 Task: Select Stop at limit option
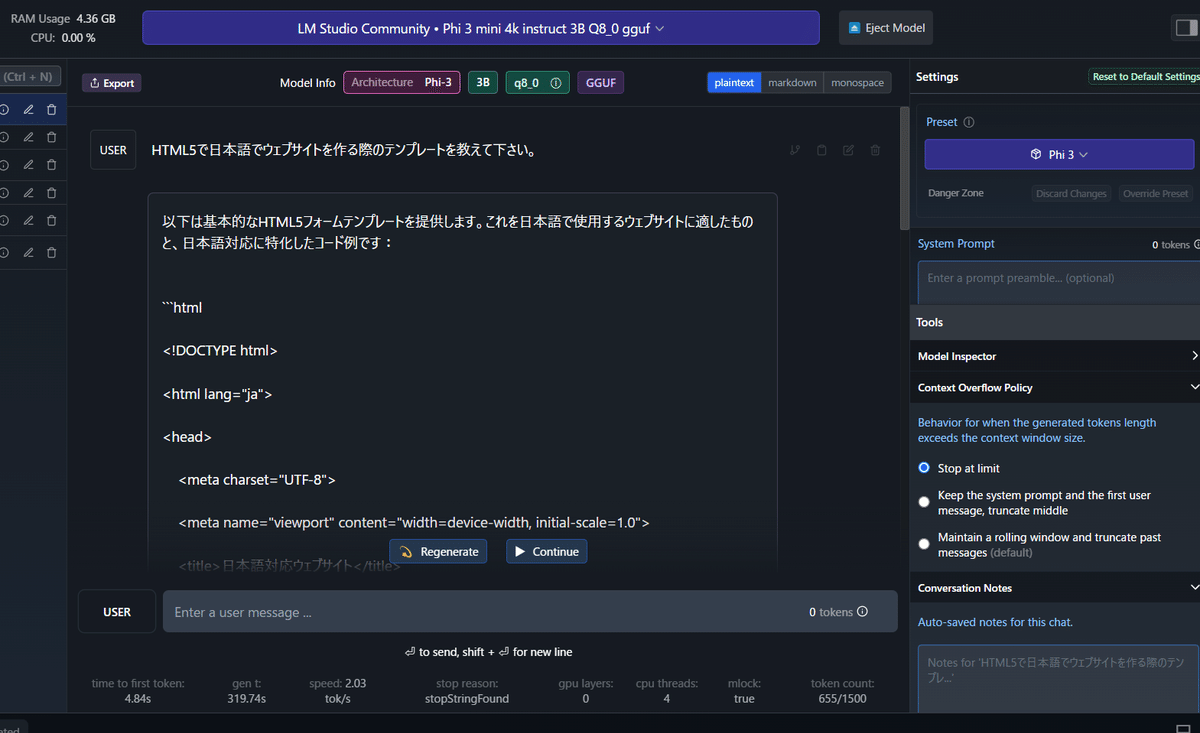point(924,468)
